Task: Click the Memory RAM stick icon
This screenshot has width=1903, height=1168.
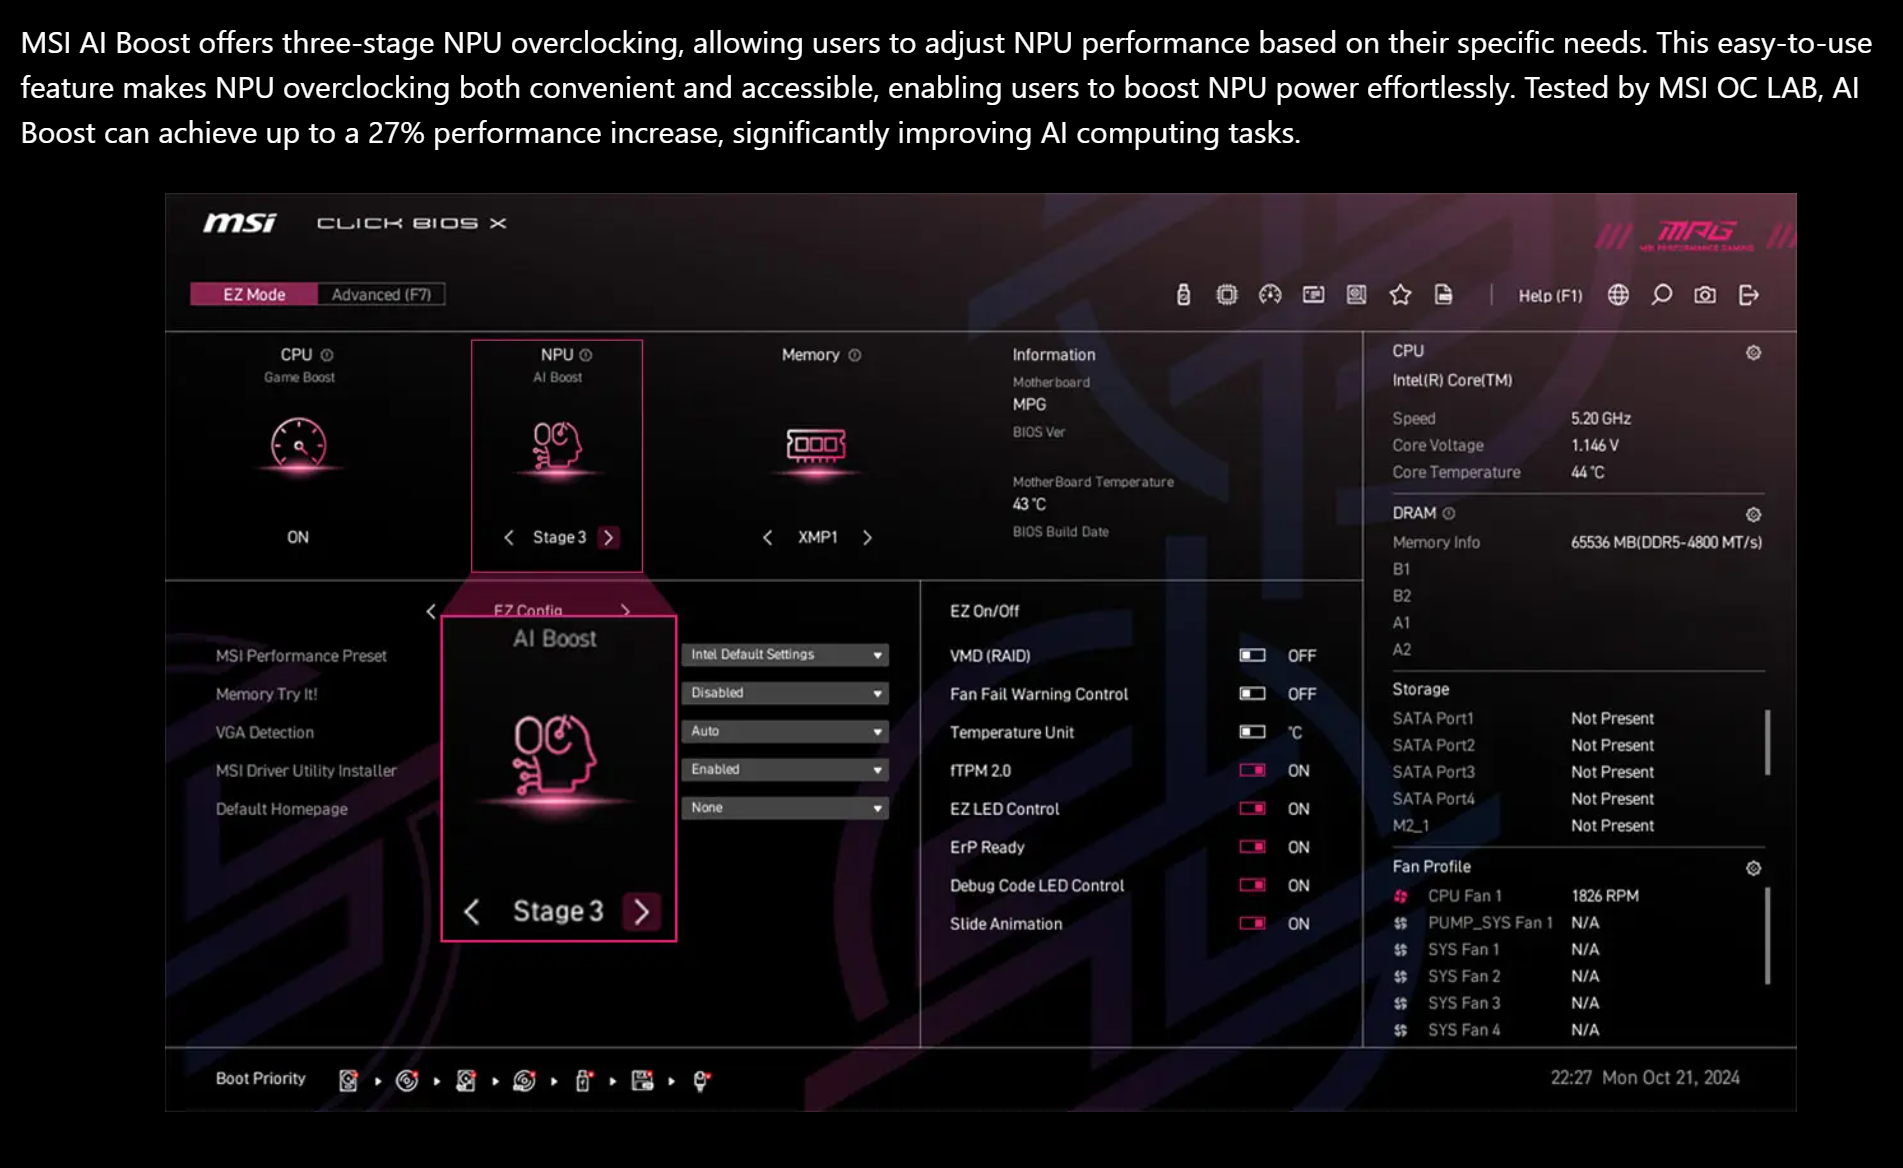Action: click(x=816, y=445)
